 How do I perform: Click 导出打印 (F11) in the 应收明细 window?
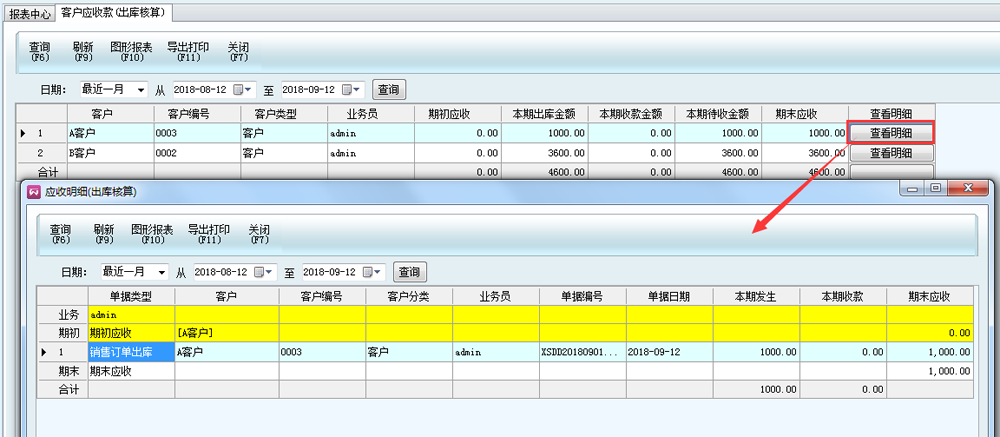pyautogui.click(x=209, y=234)
